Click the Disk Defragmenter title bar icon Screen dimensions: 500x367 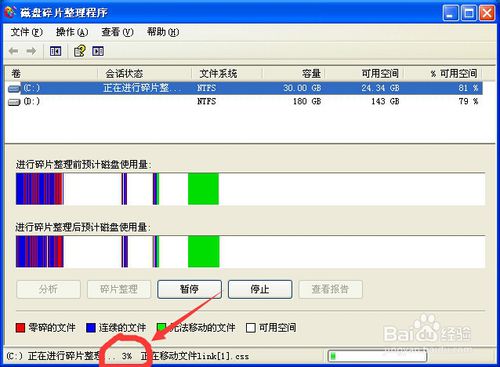pos(10,12)
